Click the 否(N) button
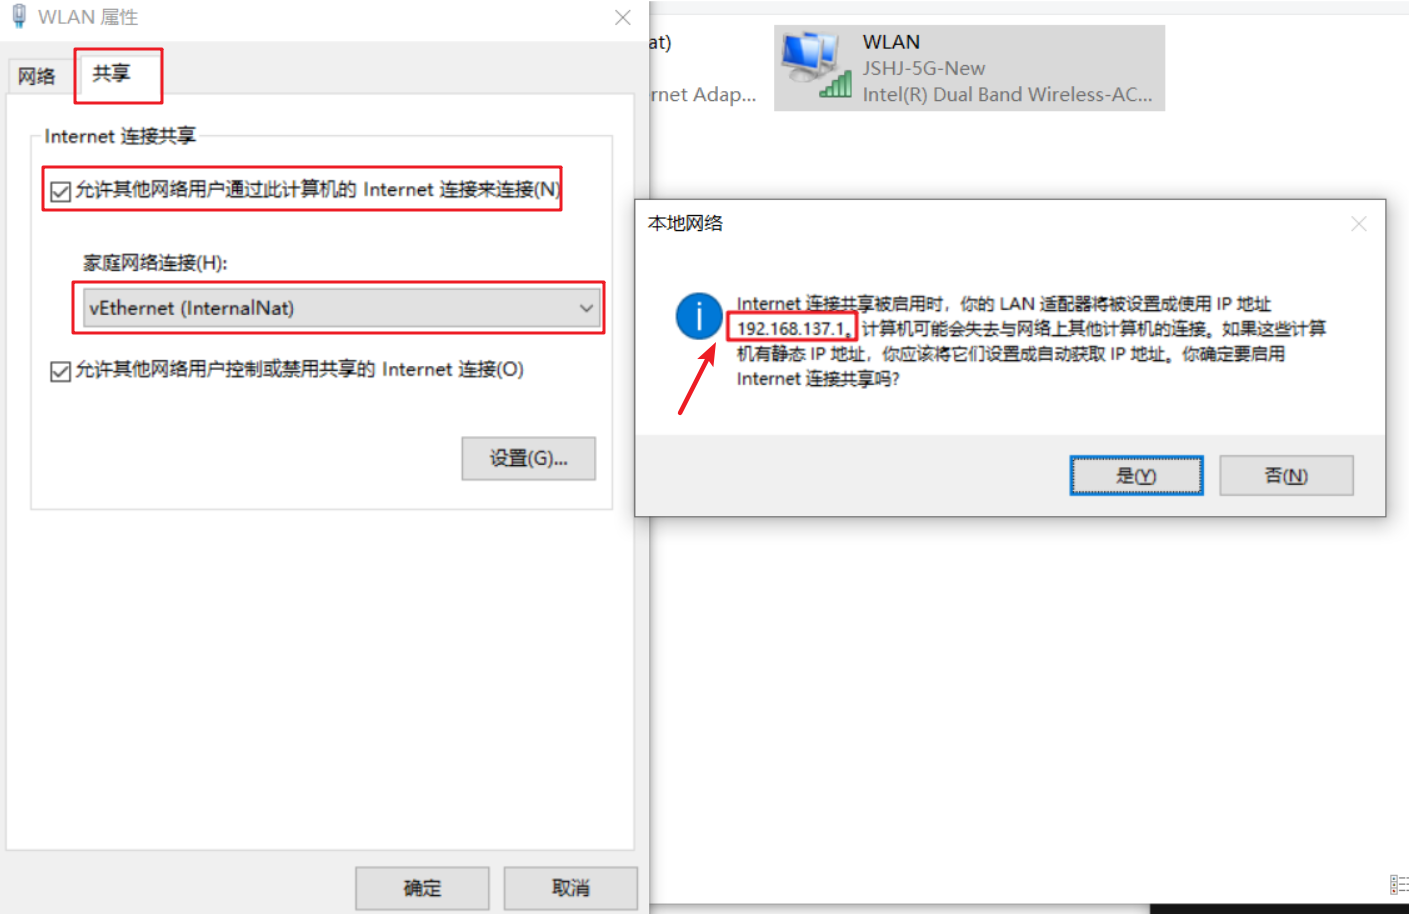1409x914 pixels. coord(1286,476)
